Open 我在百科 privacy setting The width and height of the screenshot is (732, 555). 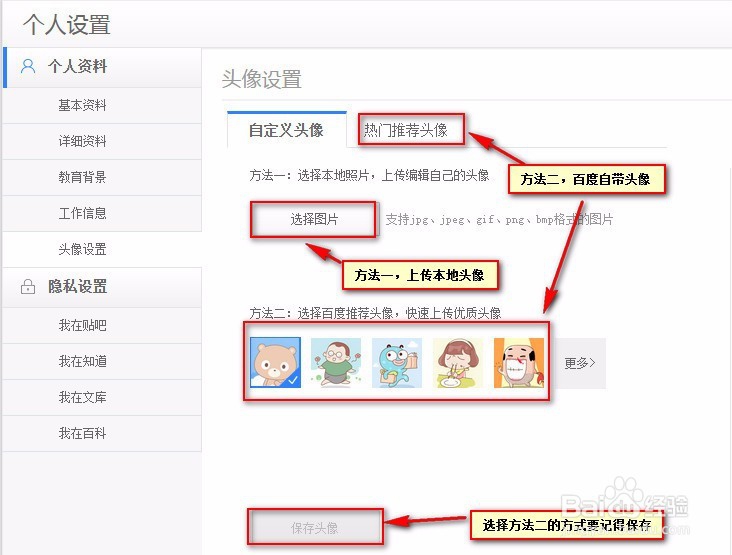click(x=102, y=433)
